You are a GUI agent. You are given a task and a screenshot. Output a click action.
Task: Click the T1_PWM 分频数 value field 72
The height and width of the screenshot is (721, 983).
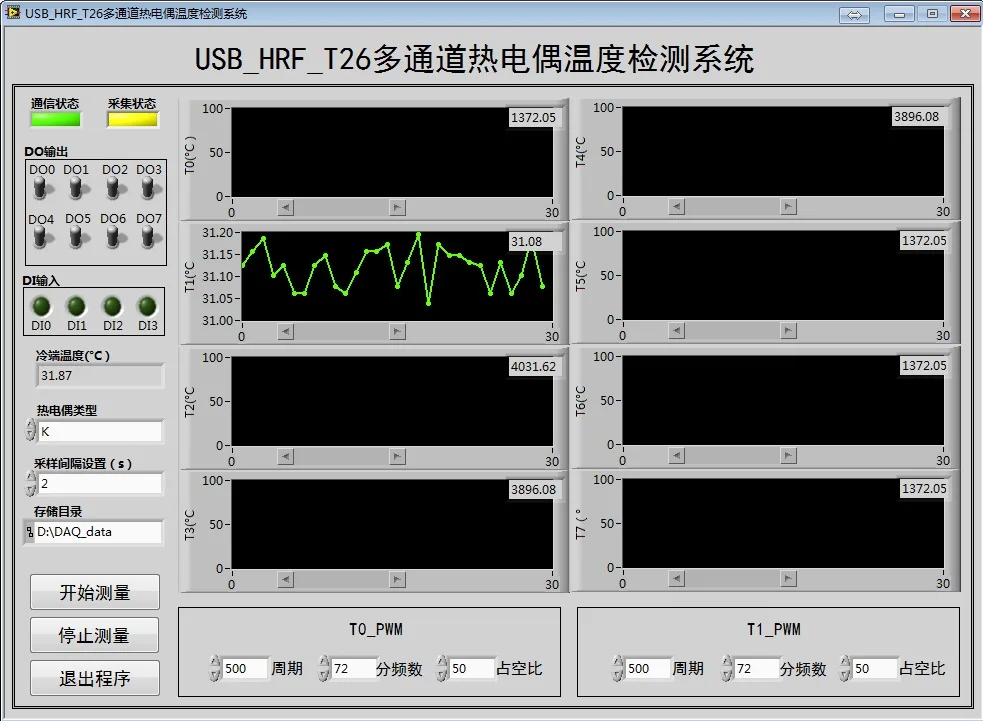point(757,668)
